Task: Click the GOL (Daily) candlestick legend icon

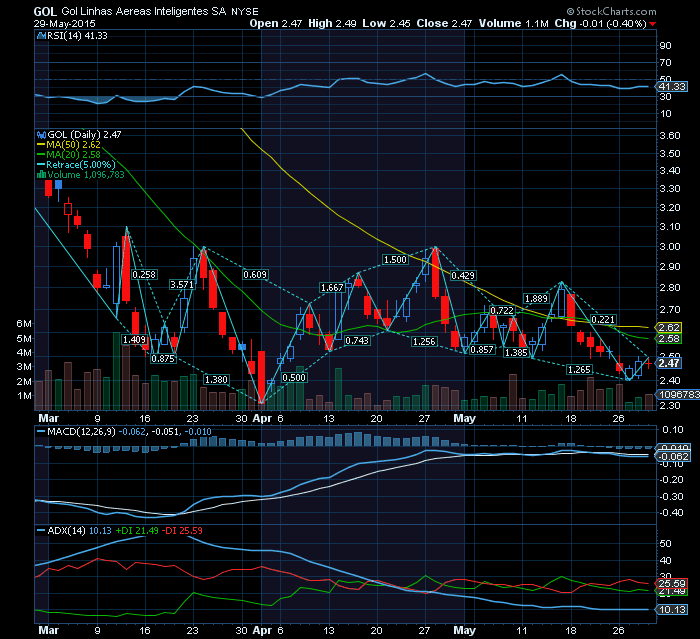Action: click(x=42, y=134)
